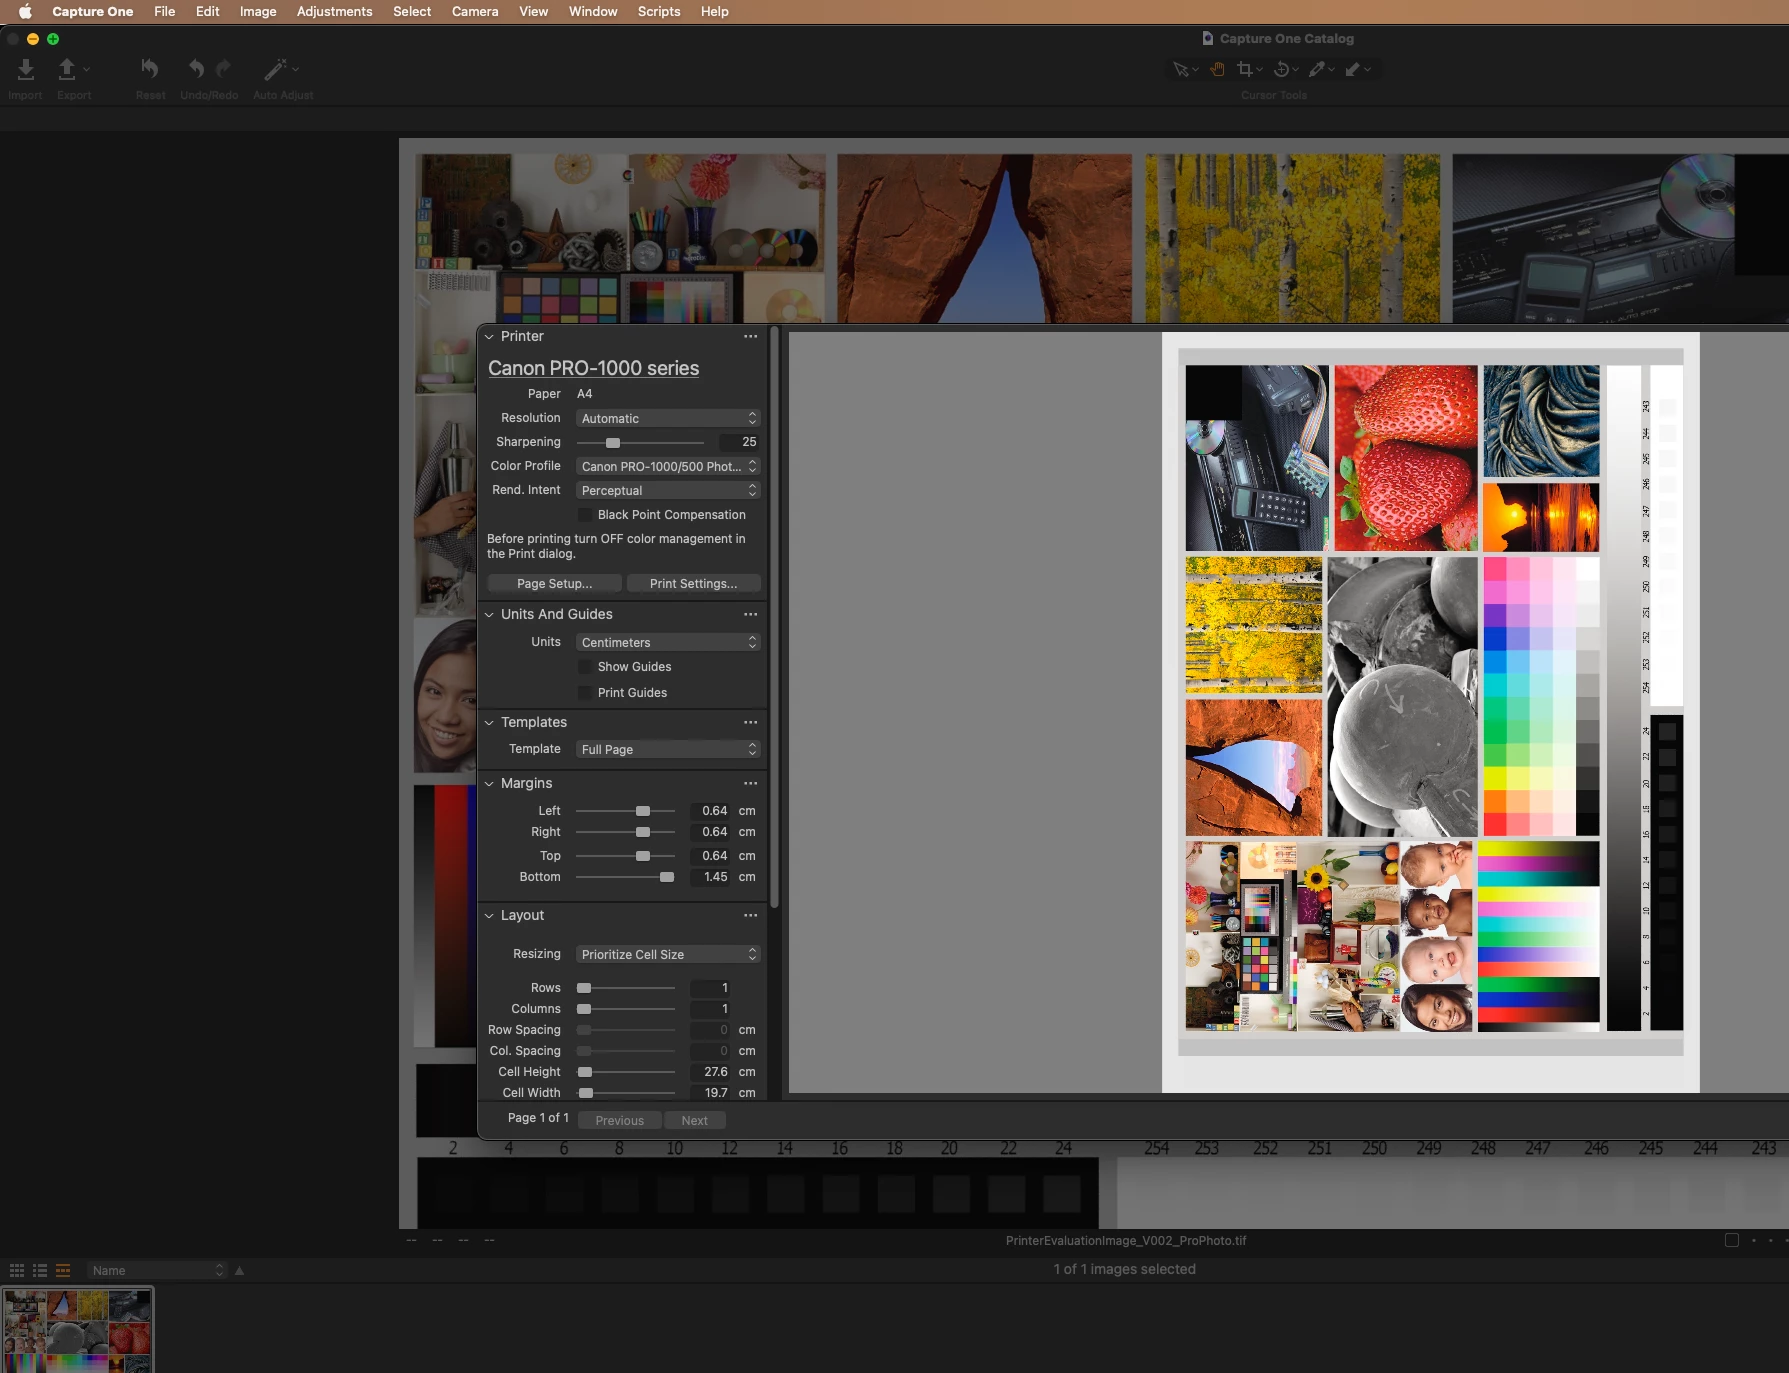Click the Auto Adjust magic wand icon
Screen dimensions: 1789x1373
(x=274, y=69)
